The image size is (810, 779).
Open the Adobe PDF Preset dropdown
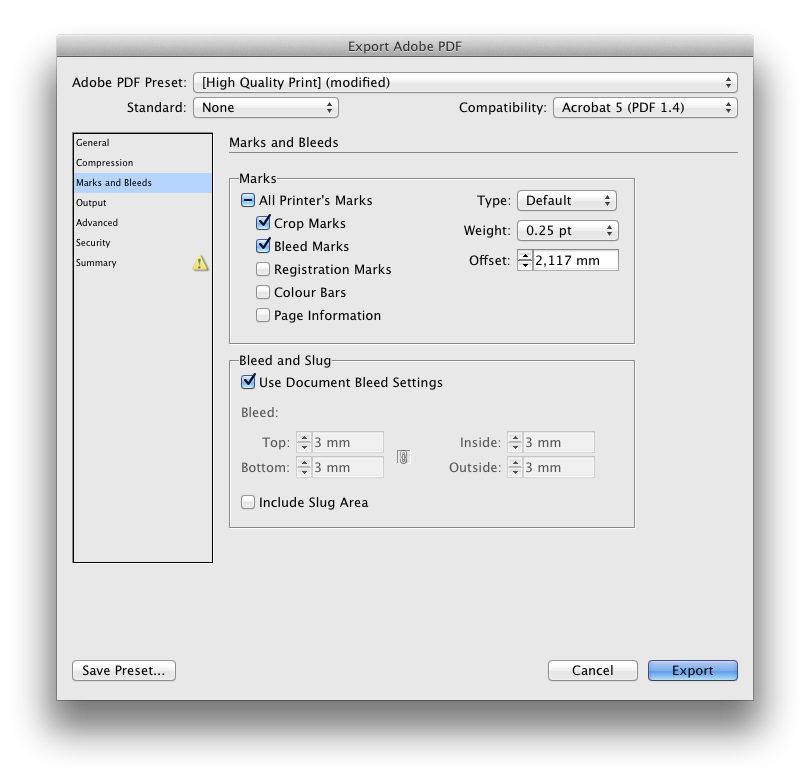pyautogui.click(x=465, y=83)
